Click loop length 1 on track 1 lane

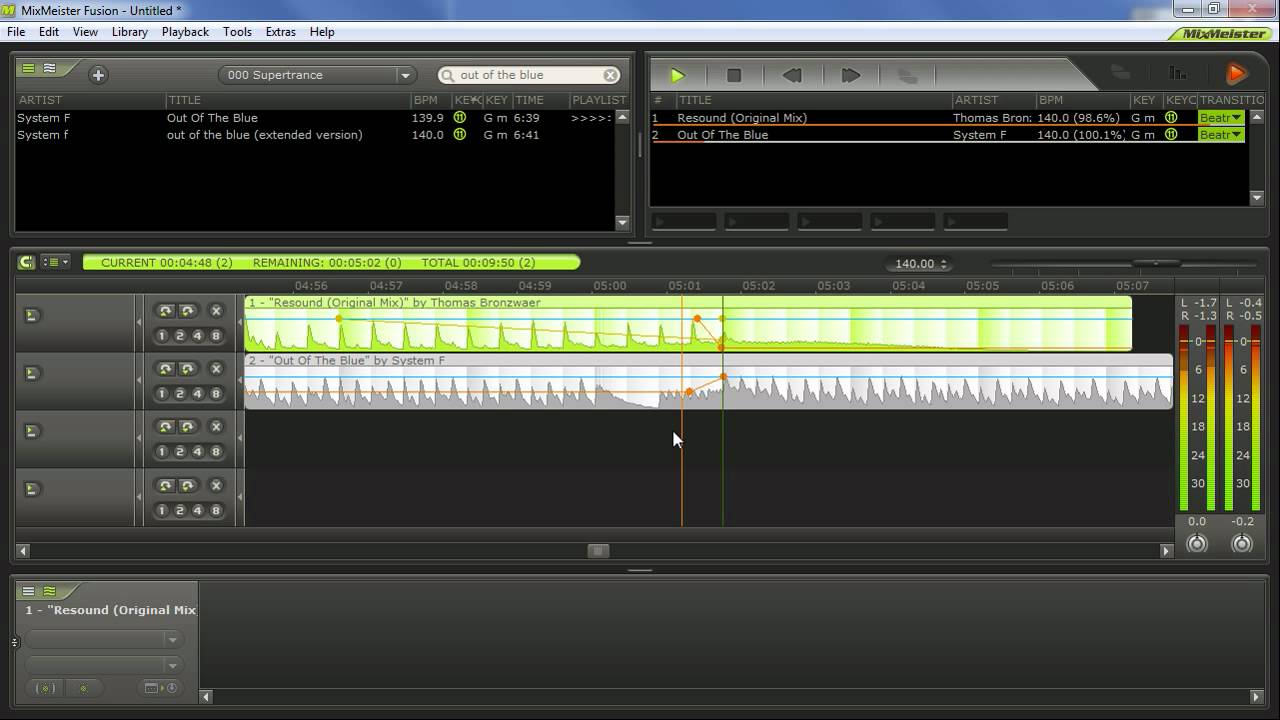(162, 336)
